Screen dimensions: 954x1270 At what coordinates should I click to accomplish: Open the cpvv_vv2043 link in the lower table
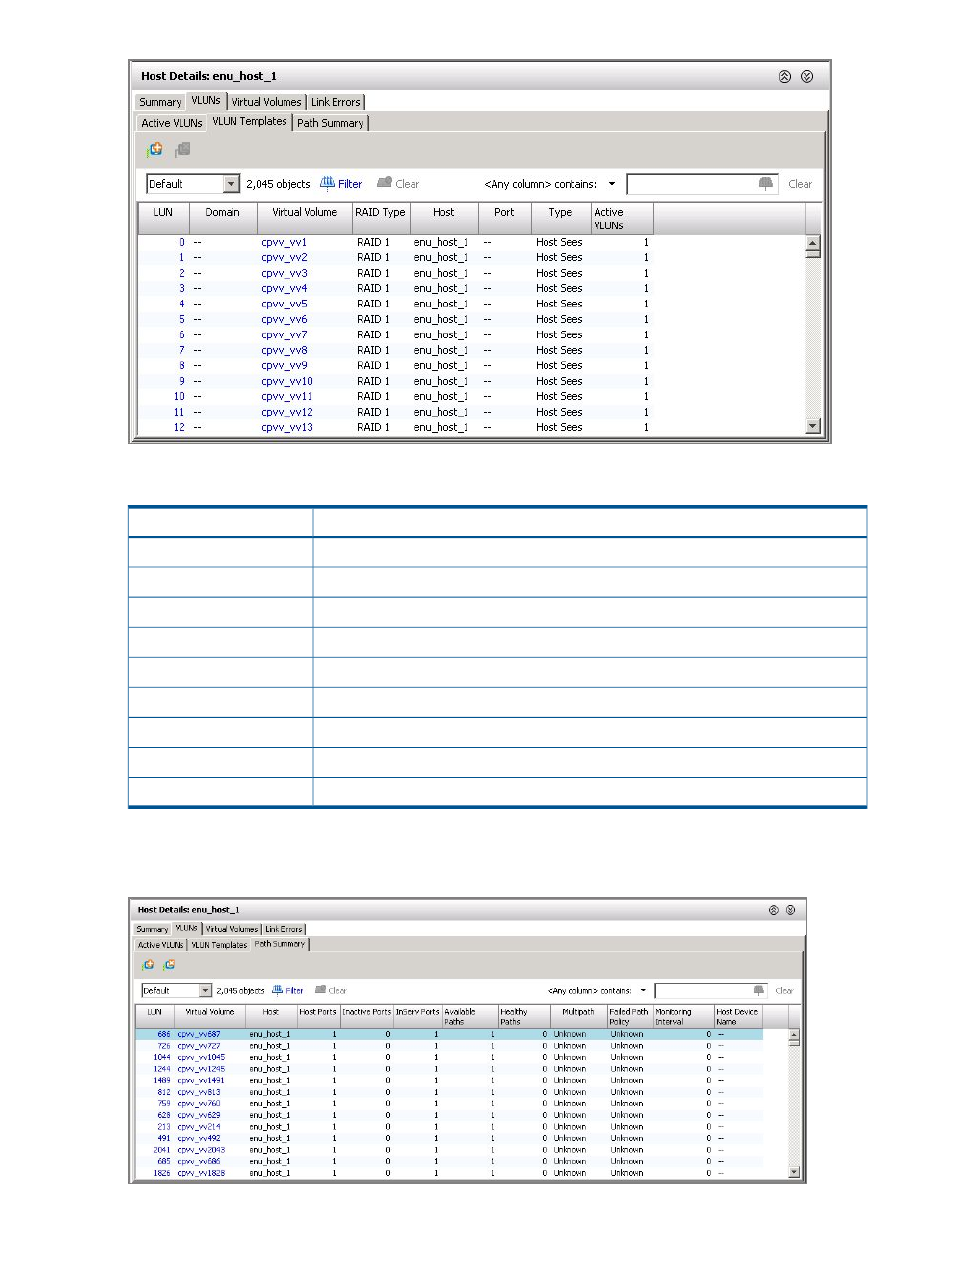pos(201,1150)
